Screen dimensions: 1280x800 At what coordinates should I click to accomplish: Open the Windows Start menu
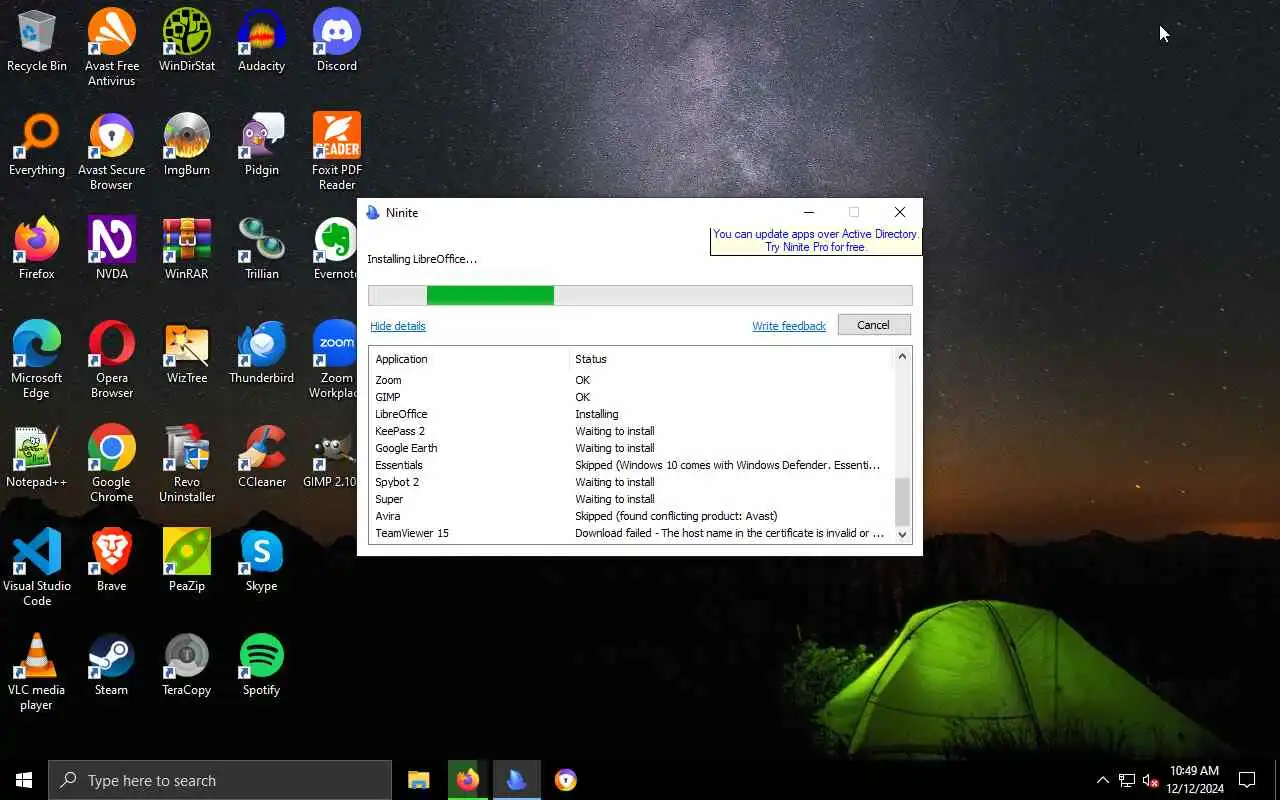point(24,780)
